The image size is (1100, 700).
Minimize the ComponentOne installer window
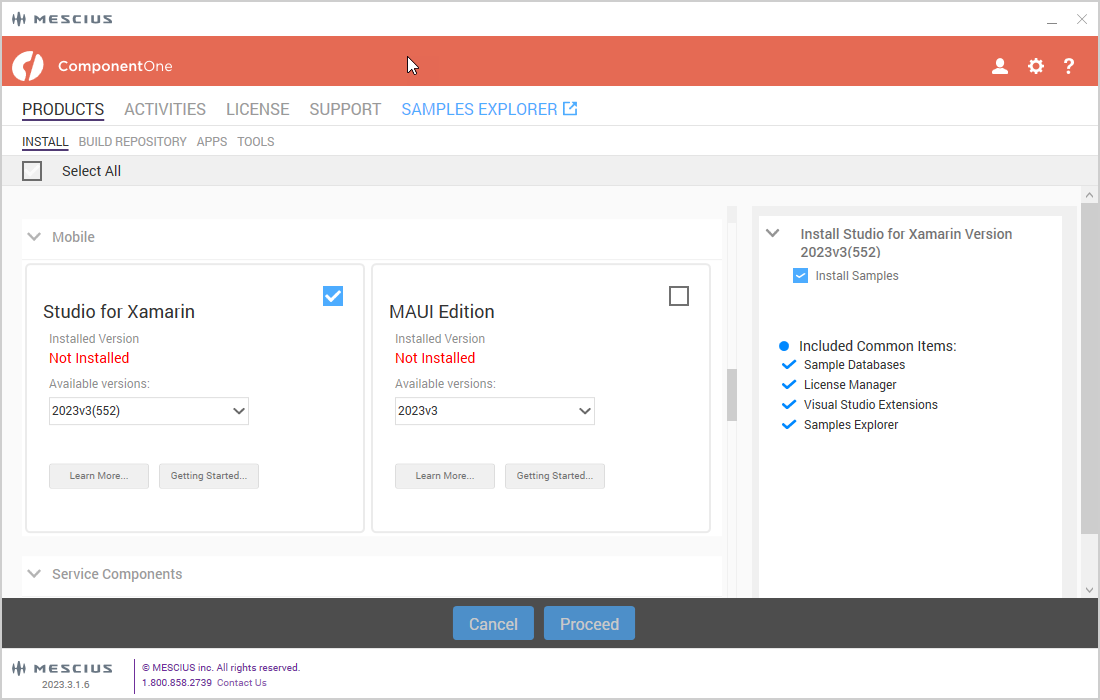click(x=1052, y=19)
